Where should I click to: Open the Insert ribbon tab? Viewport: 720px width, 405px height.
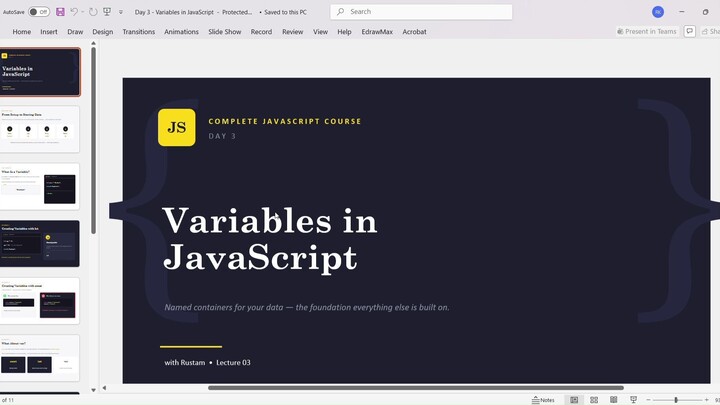click(49, 32)
